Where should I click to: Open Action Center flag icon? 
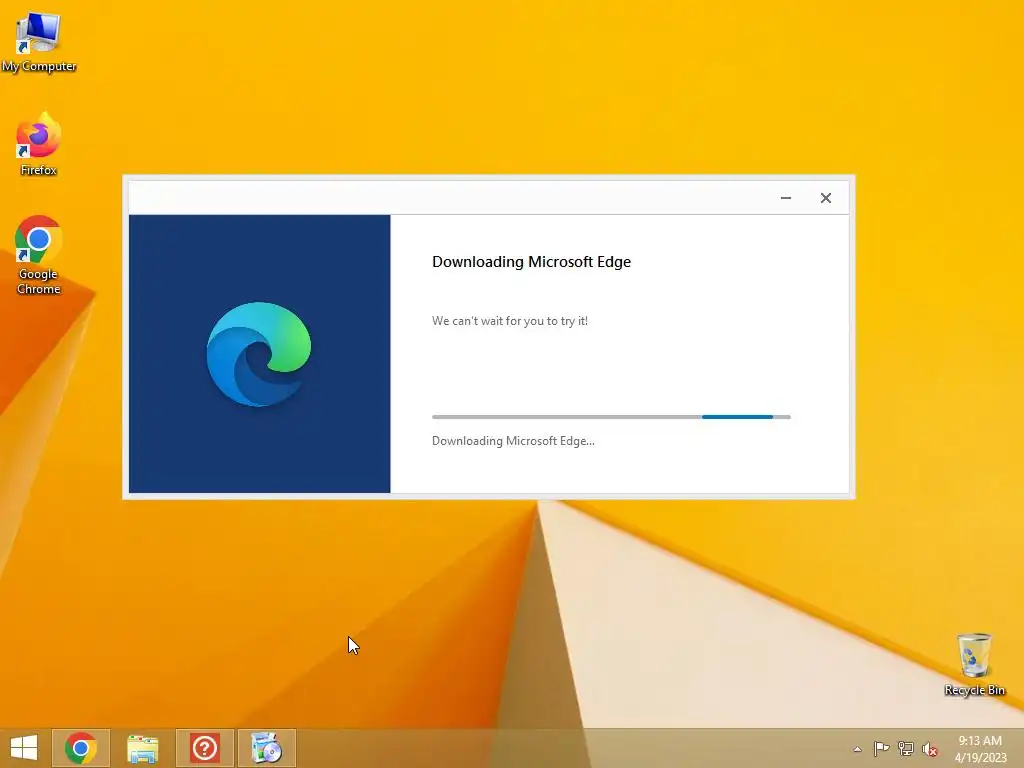click(881, 748)
